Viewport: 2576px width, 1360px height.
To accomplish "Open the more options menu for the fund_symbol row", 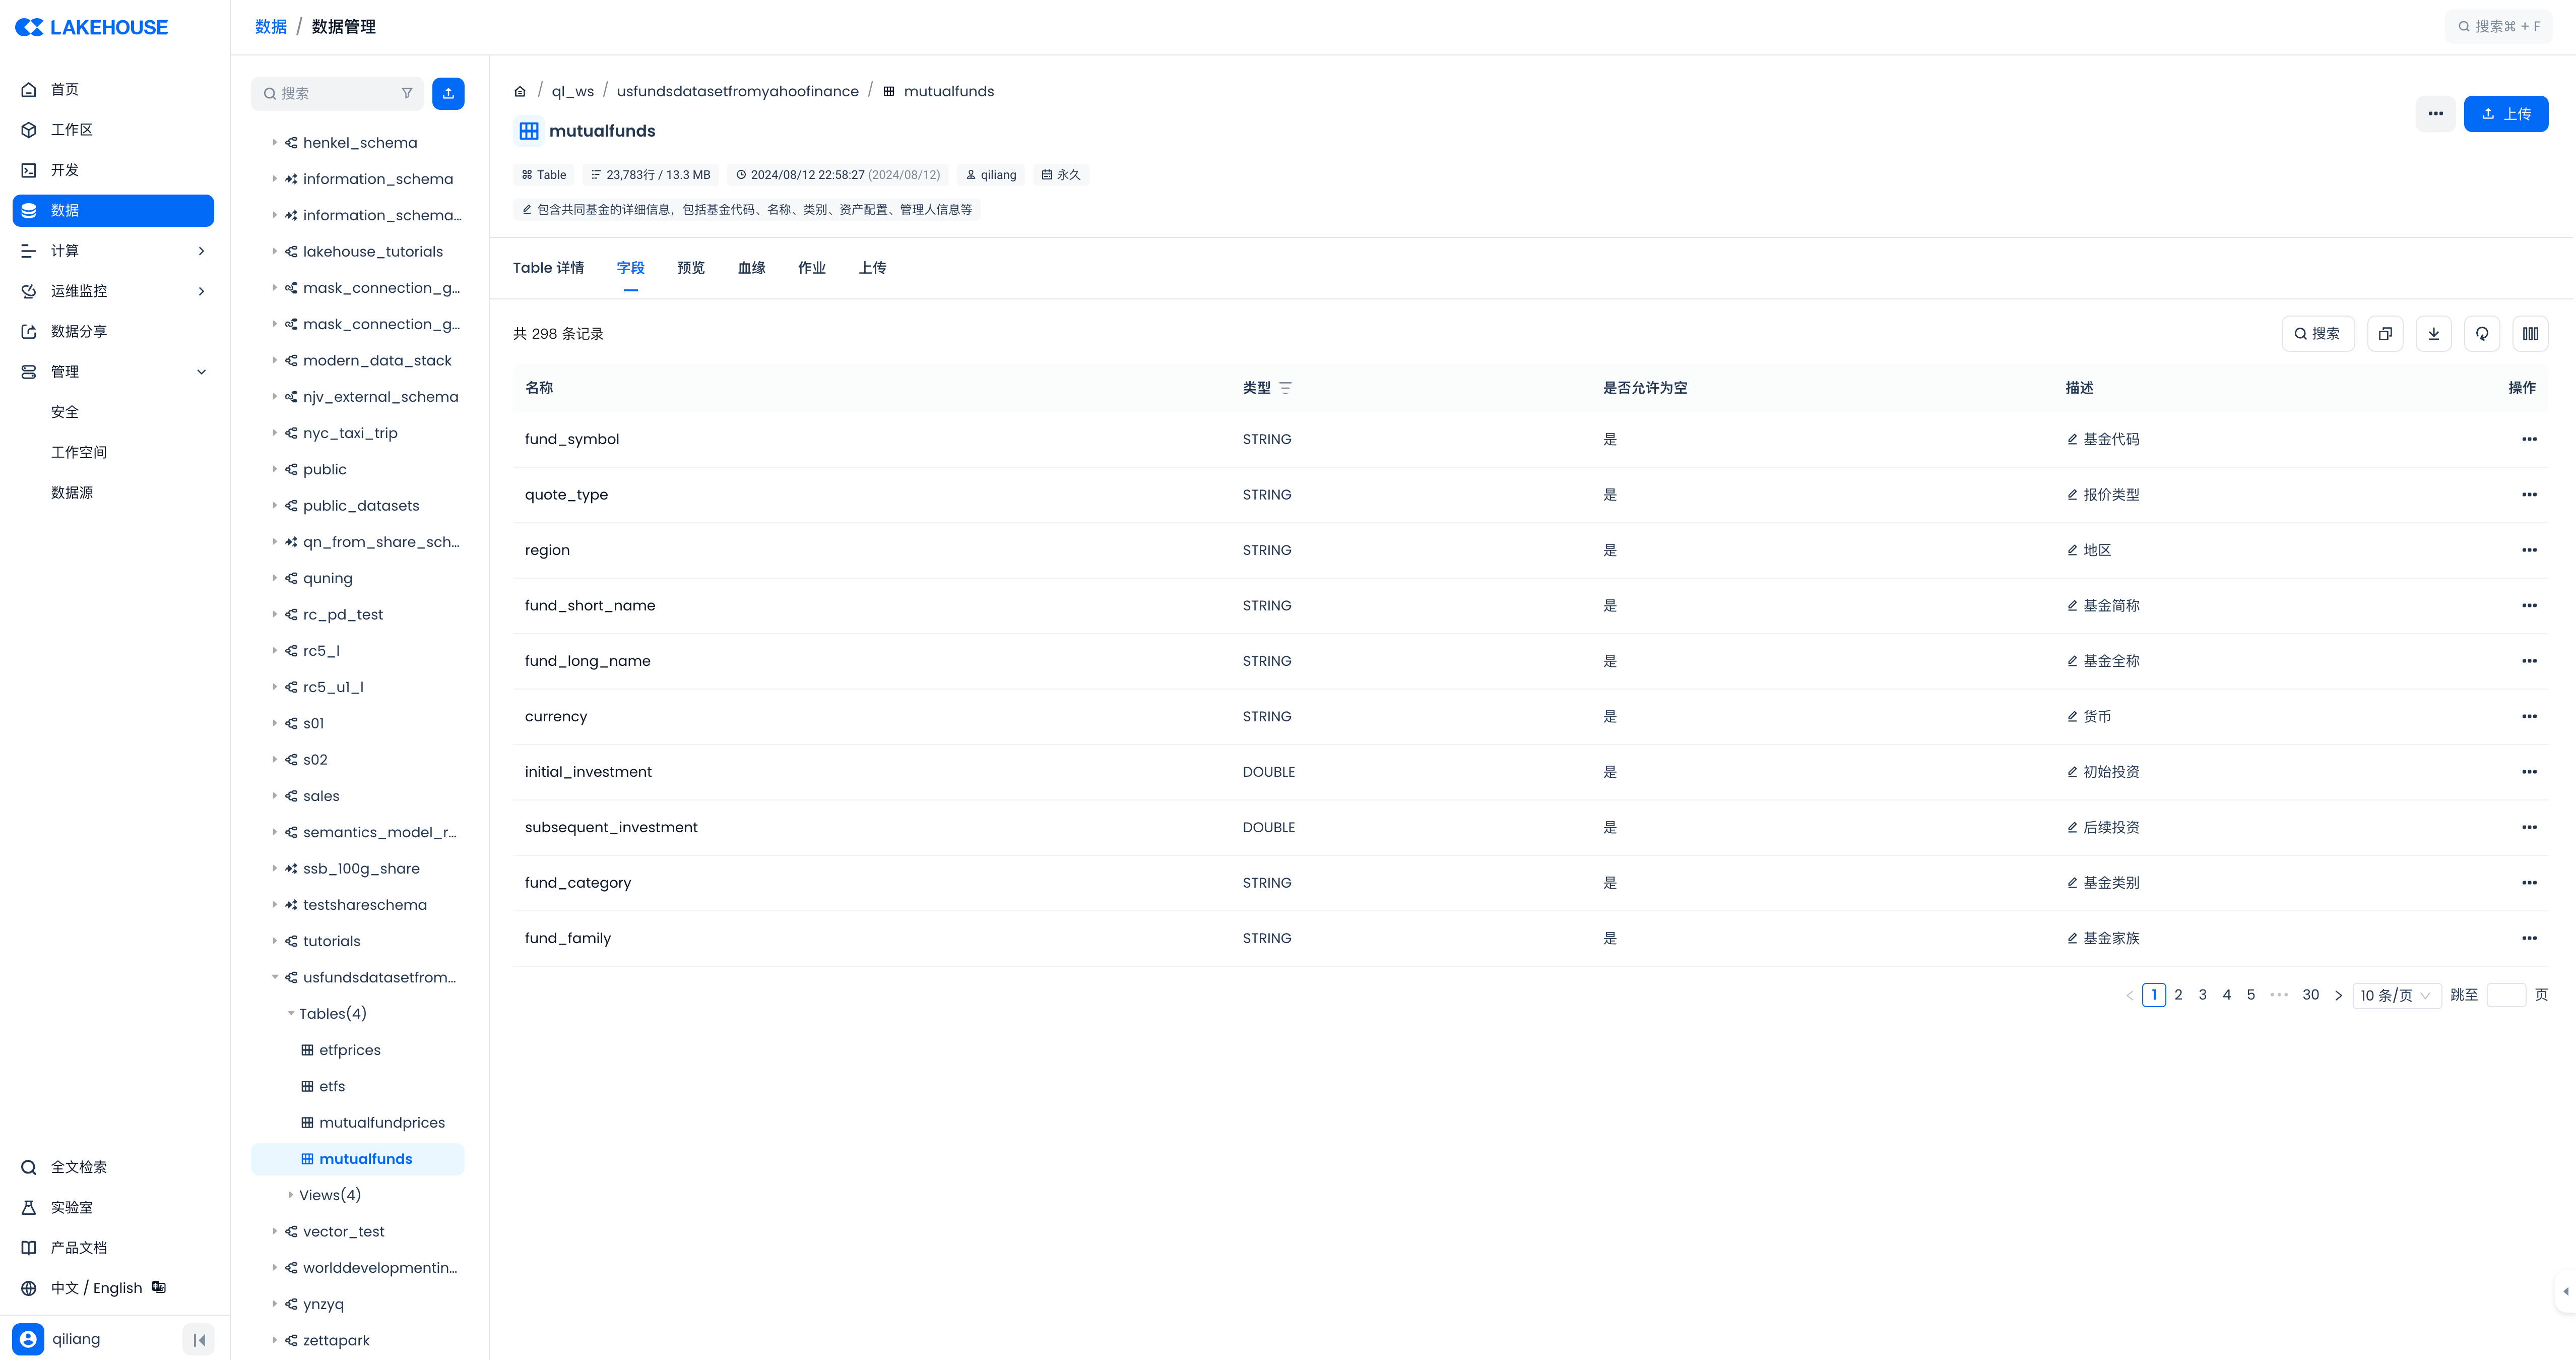I will coord(2529,439).
